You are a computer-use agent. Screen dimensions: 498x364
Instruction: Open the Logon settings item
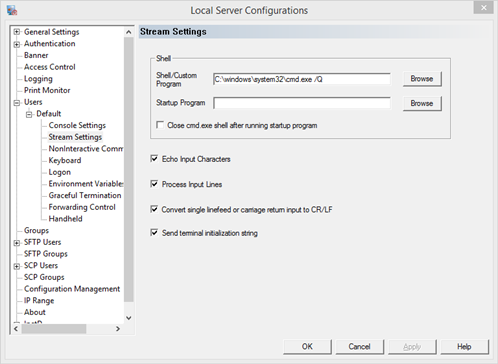coord(60,172)
